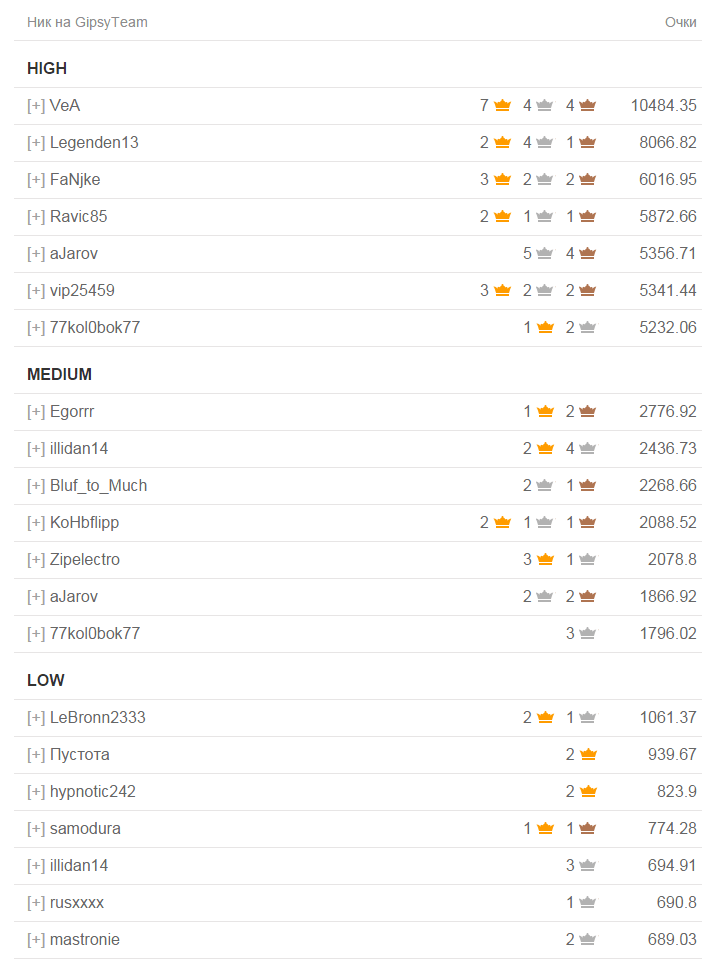
Task: Click Egorrr's bronze crown icon
Action: click(x=587, y=411)
